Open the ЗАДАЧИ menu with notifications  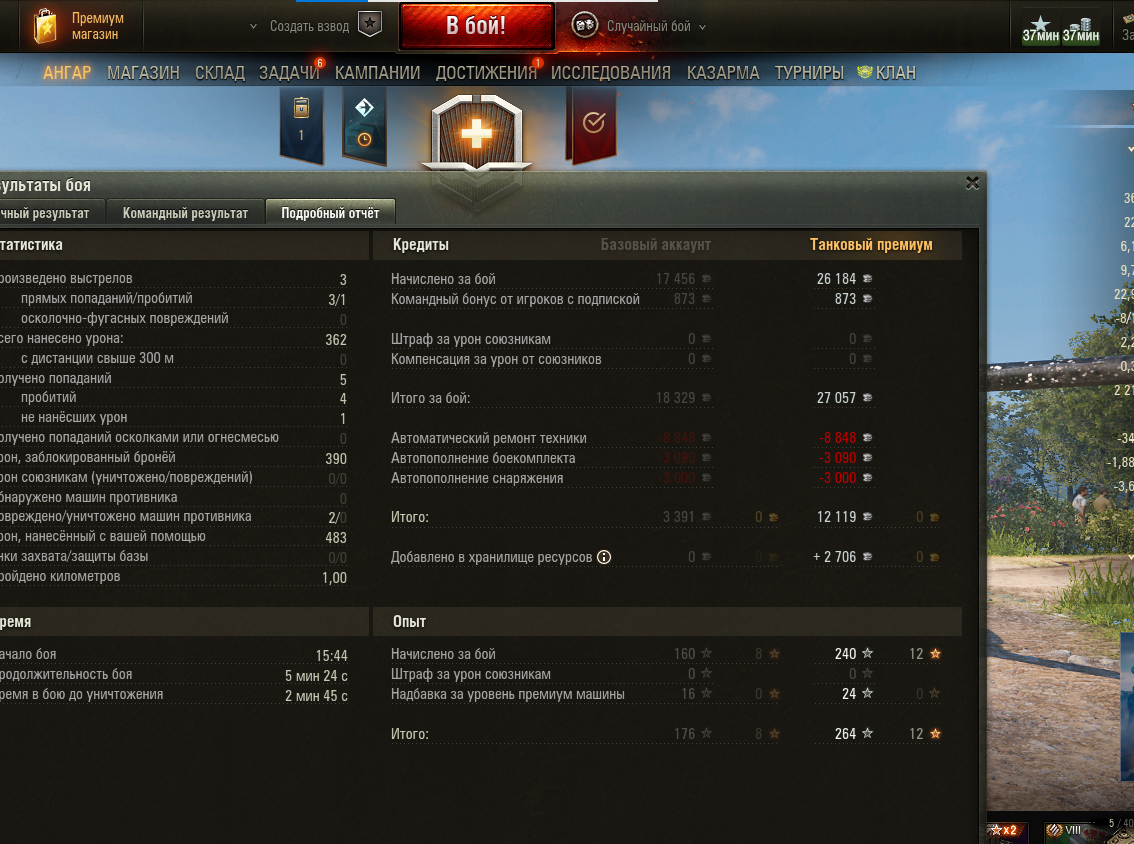(x=289, y=73)
